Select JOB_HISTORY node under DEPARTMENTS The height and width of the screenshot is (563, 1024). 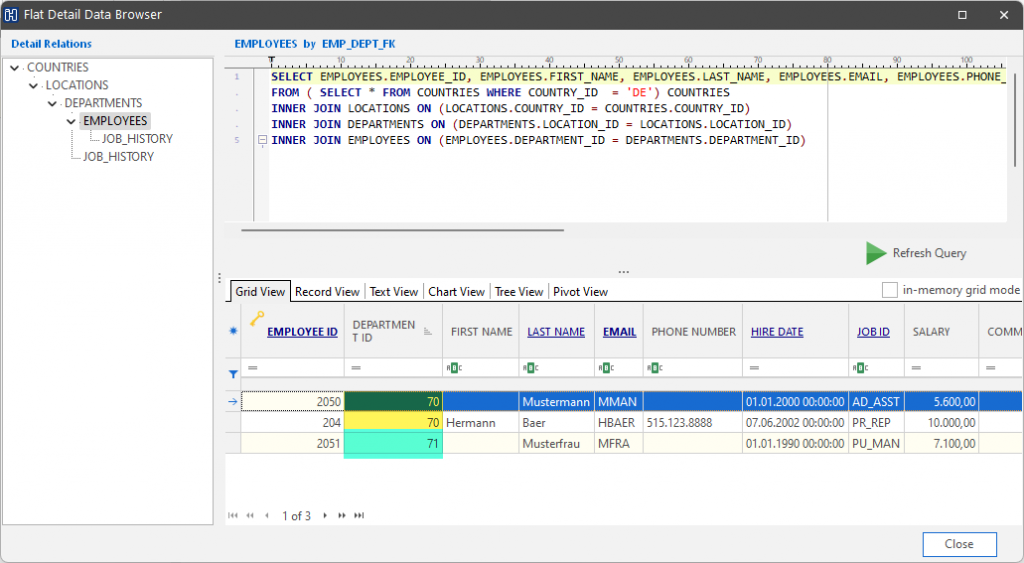coord(118,157)
